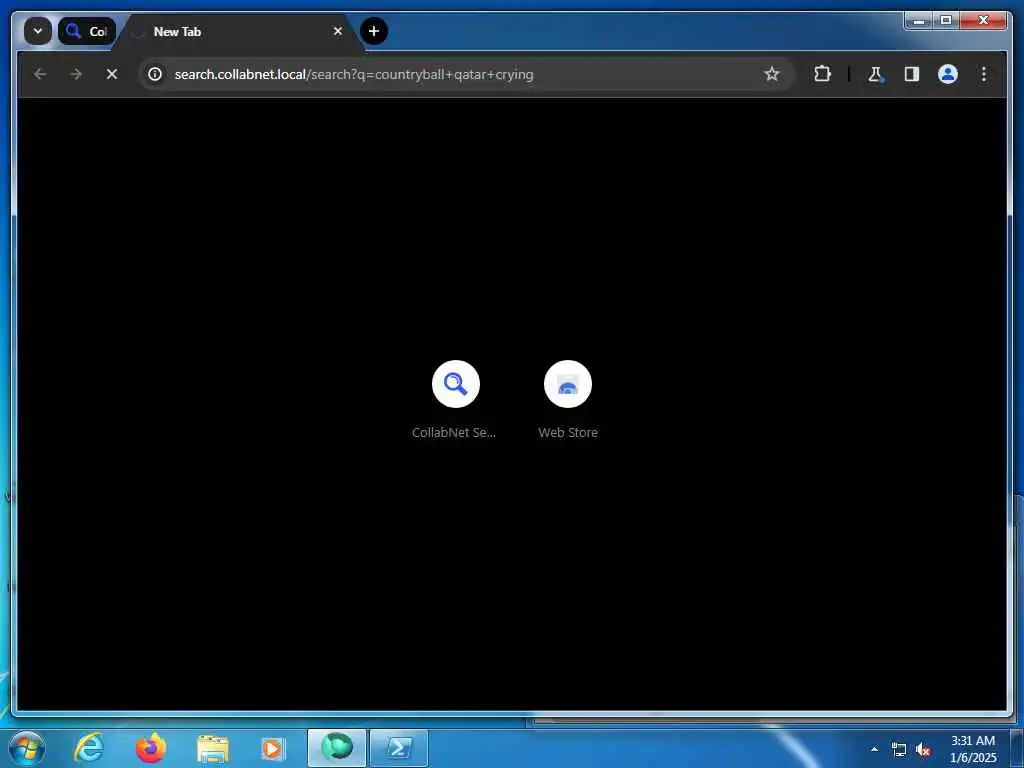Launch Firefox from the taskbar

point(150,748)
